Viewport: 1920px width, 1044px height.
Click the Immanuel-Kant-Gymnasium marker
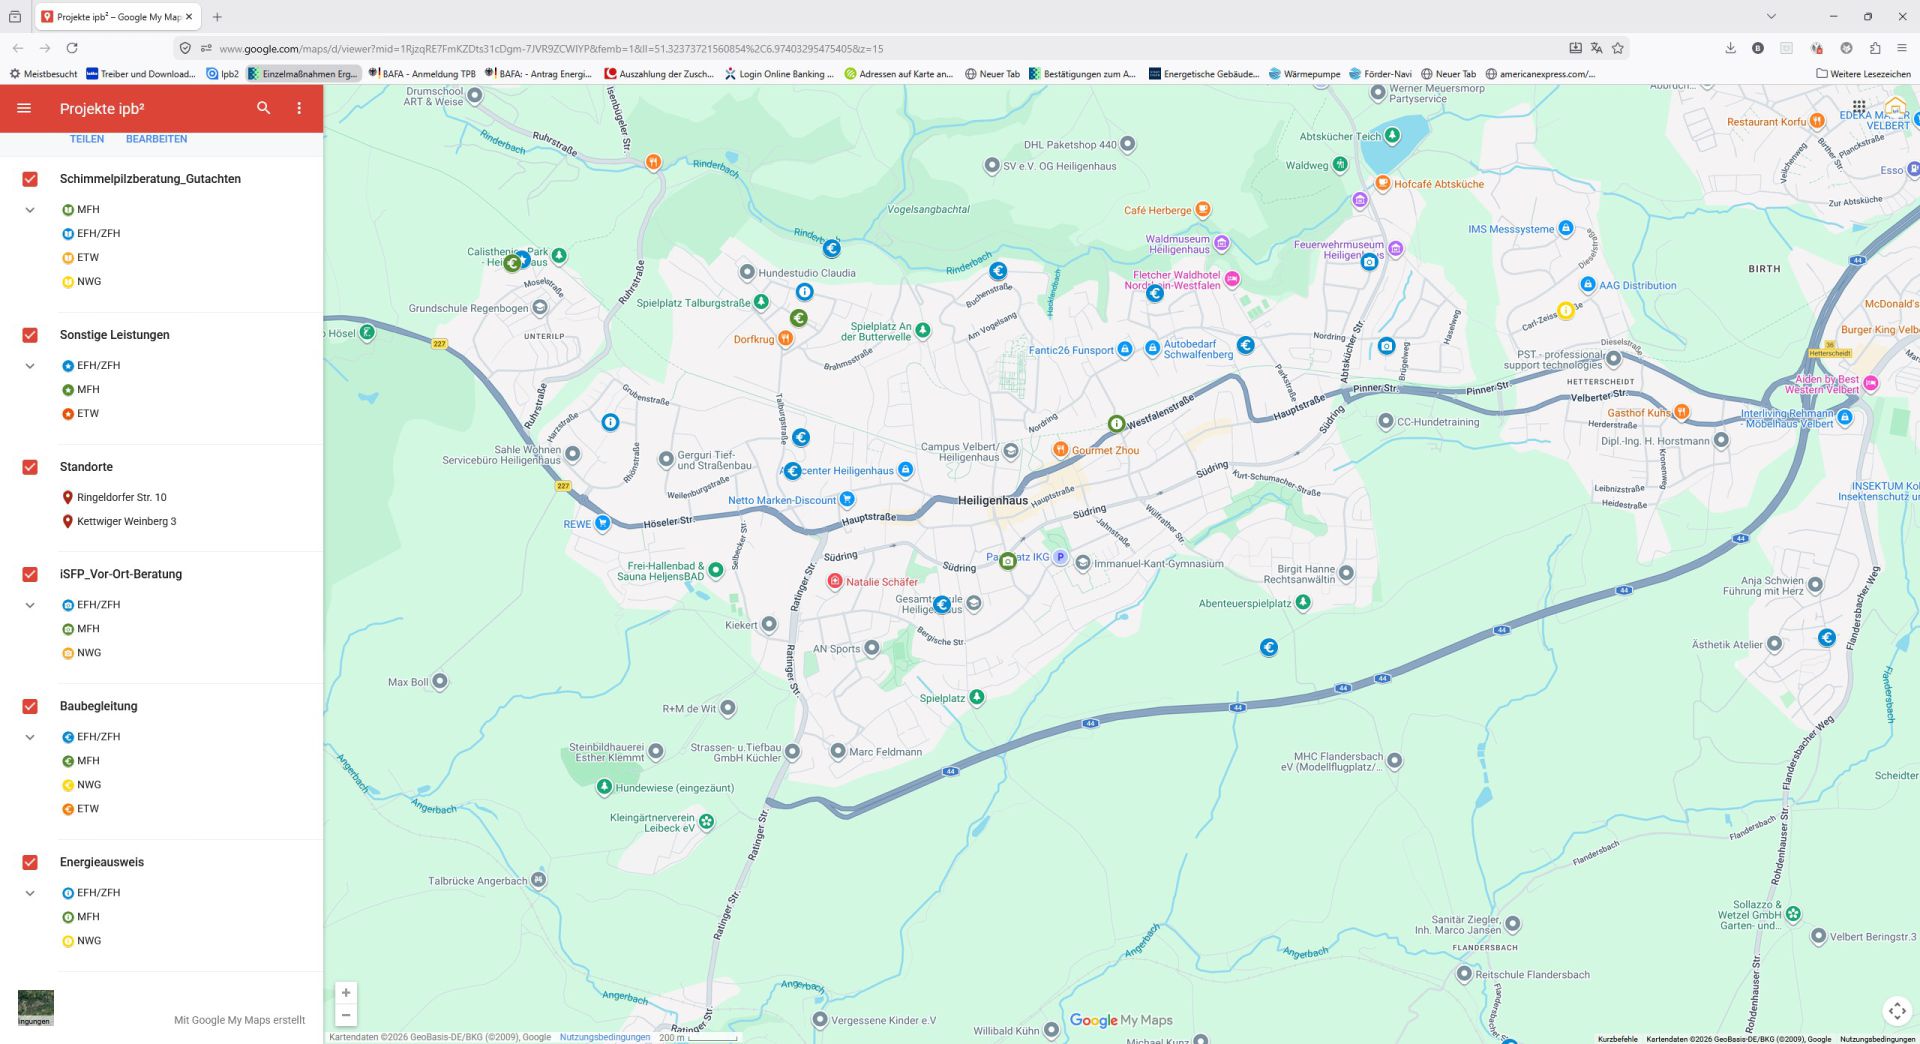point(1083,563)
